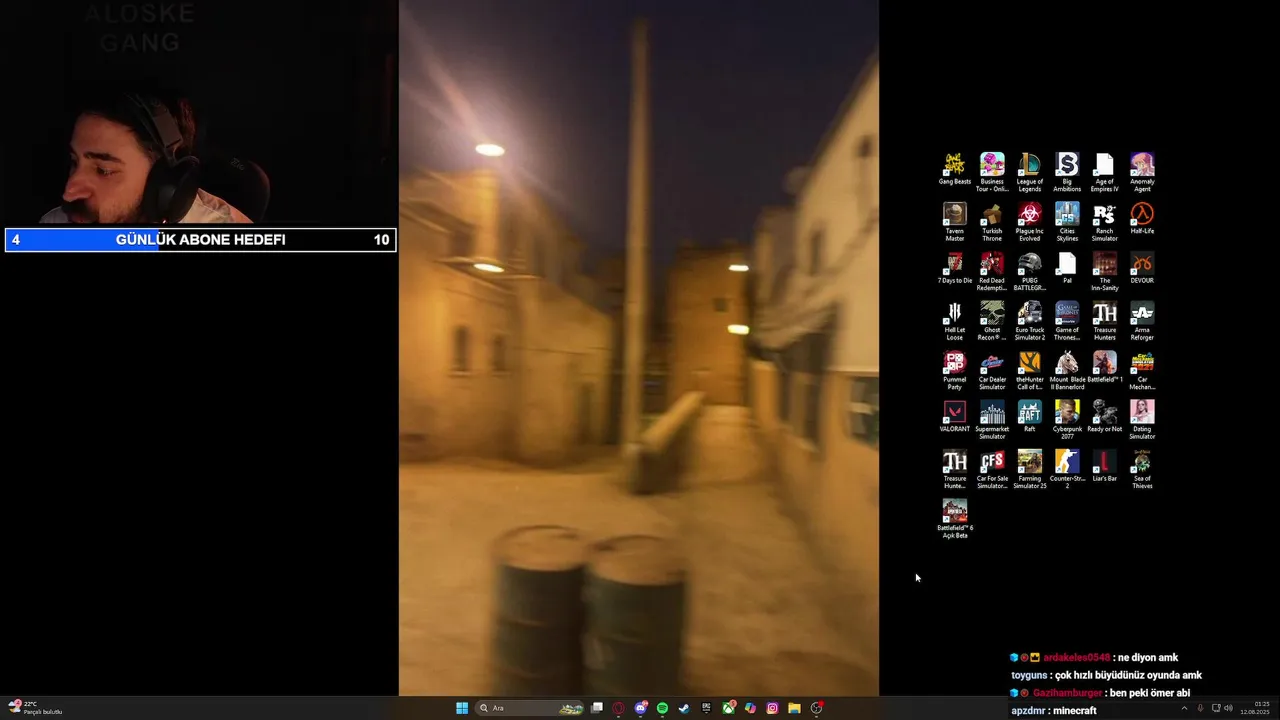Screen dimensions: 1280x720
Task: Select the Hell Let Loose icon
Action: [x=955, y=321]
